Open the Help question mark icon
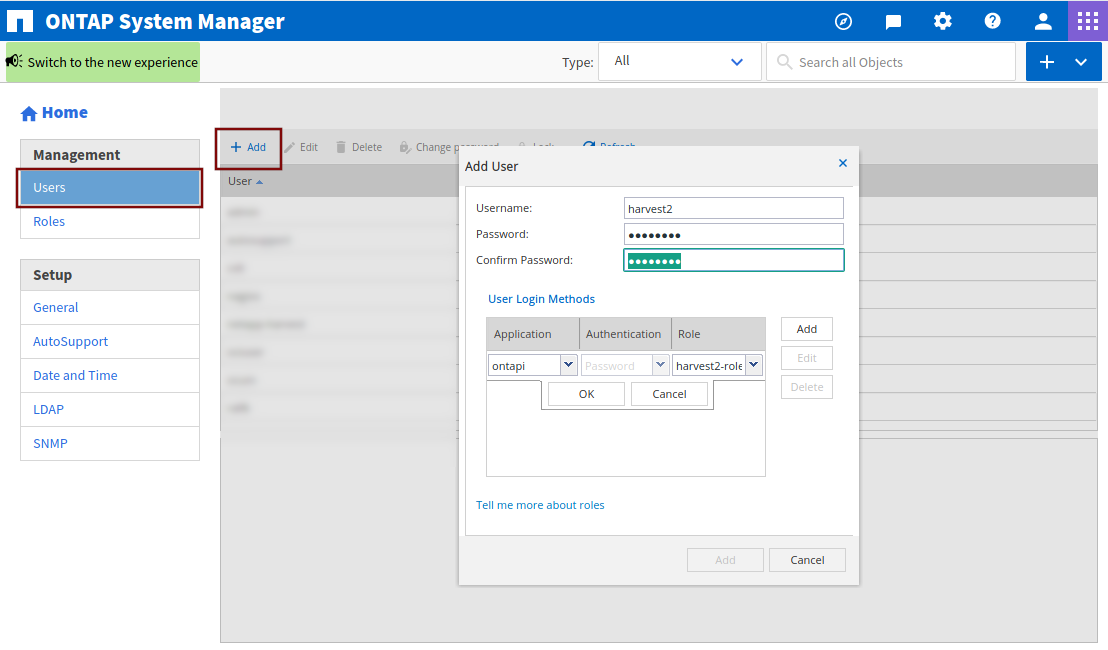 992,21
